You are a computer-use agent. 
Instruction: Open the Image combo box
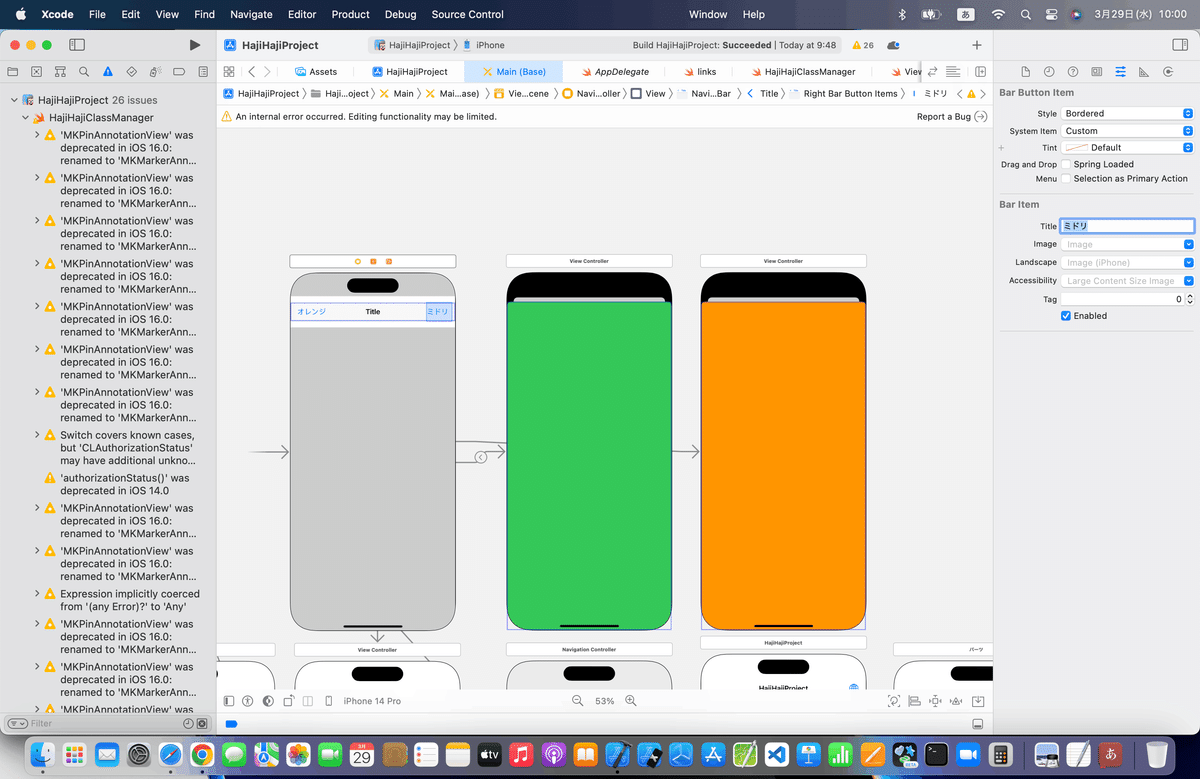(1128, 244)
